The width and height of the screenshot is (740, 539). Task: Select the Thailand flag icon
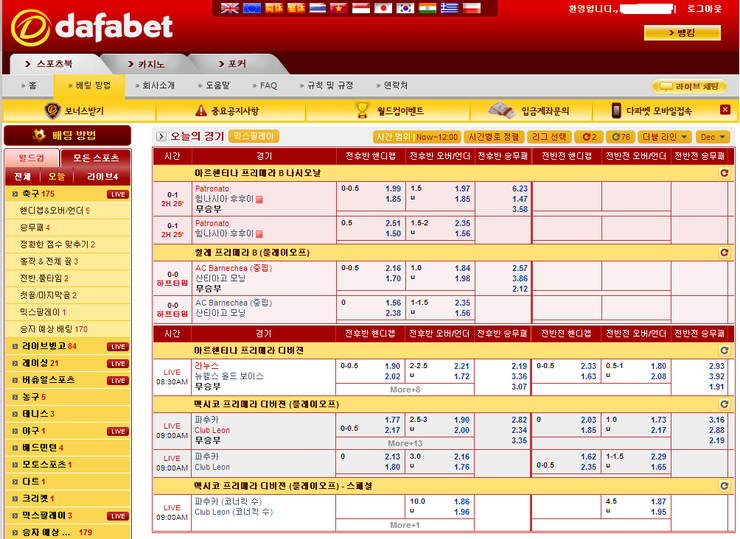click(x=318, y=8)
